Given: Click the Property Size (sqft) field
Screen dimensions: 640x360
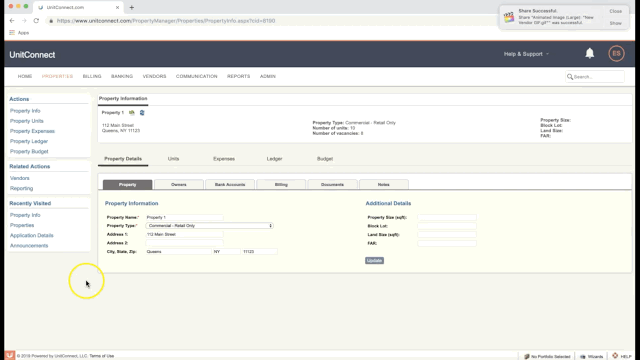Looking at the screenshot, I should click(447, 217).
